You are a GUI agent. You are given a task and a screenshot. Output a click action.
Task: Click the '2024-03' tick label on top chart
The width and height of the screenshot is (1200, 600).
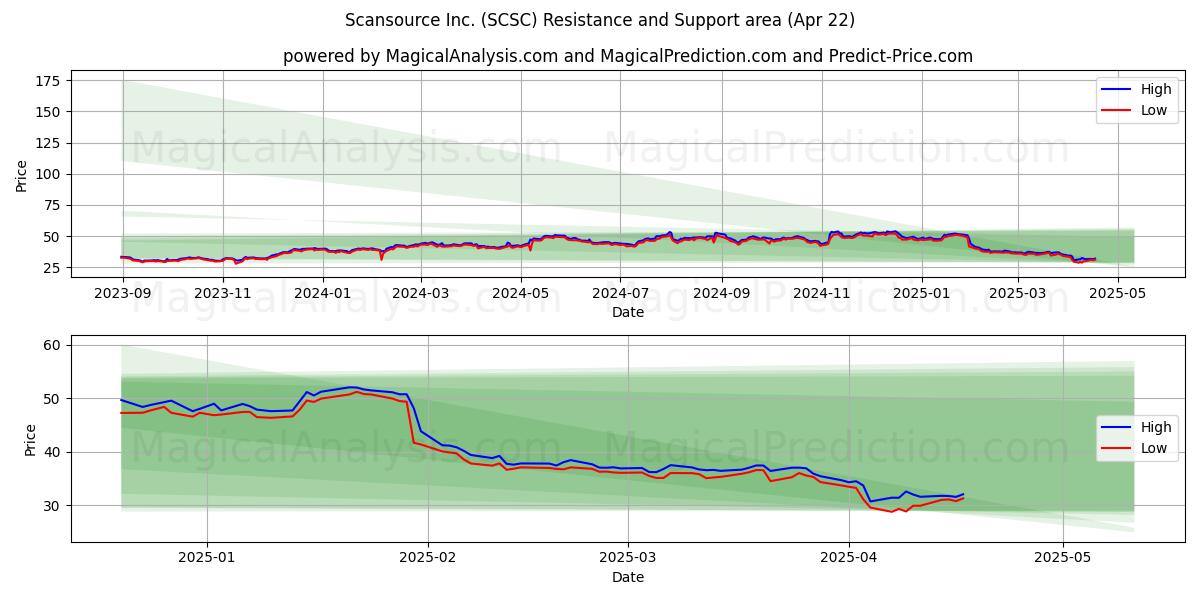[x=421, y=295]
